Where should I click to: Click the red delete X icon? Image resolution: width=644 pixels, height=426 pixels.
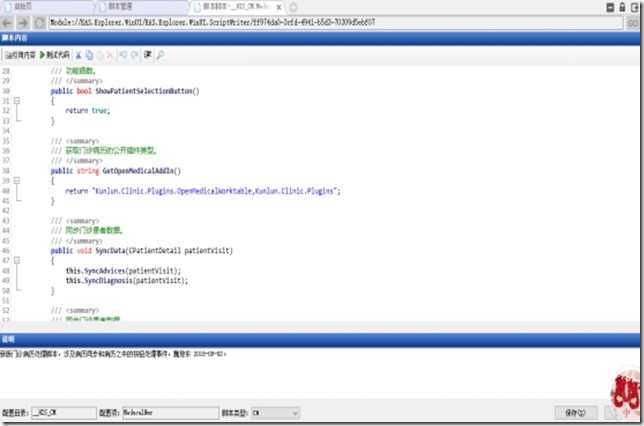tap(110, 55)
